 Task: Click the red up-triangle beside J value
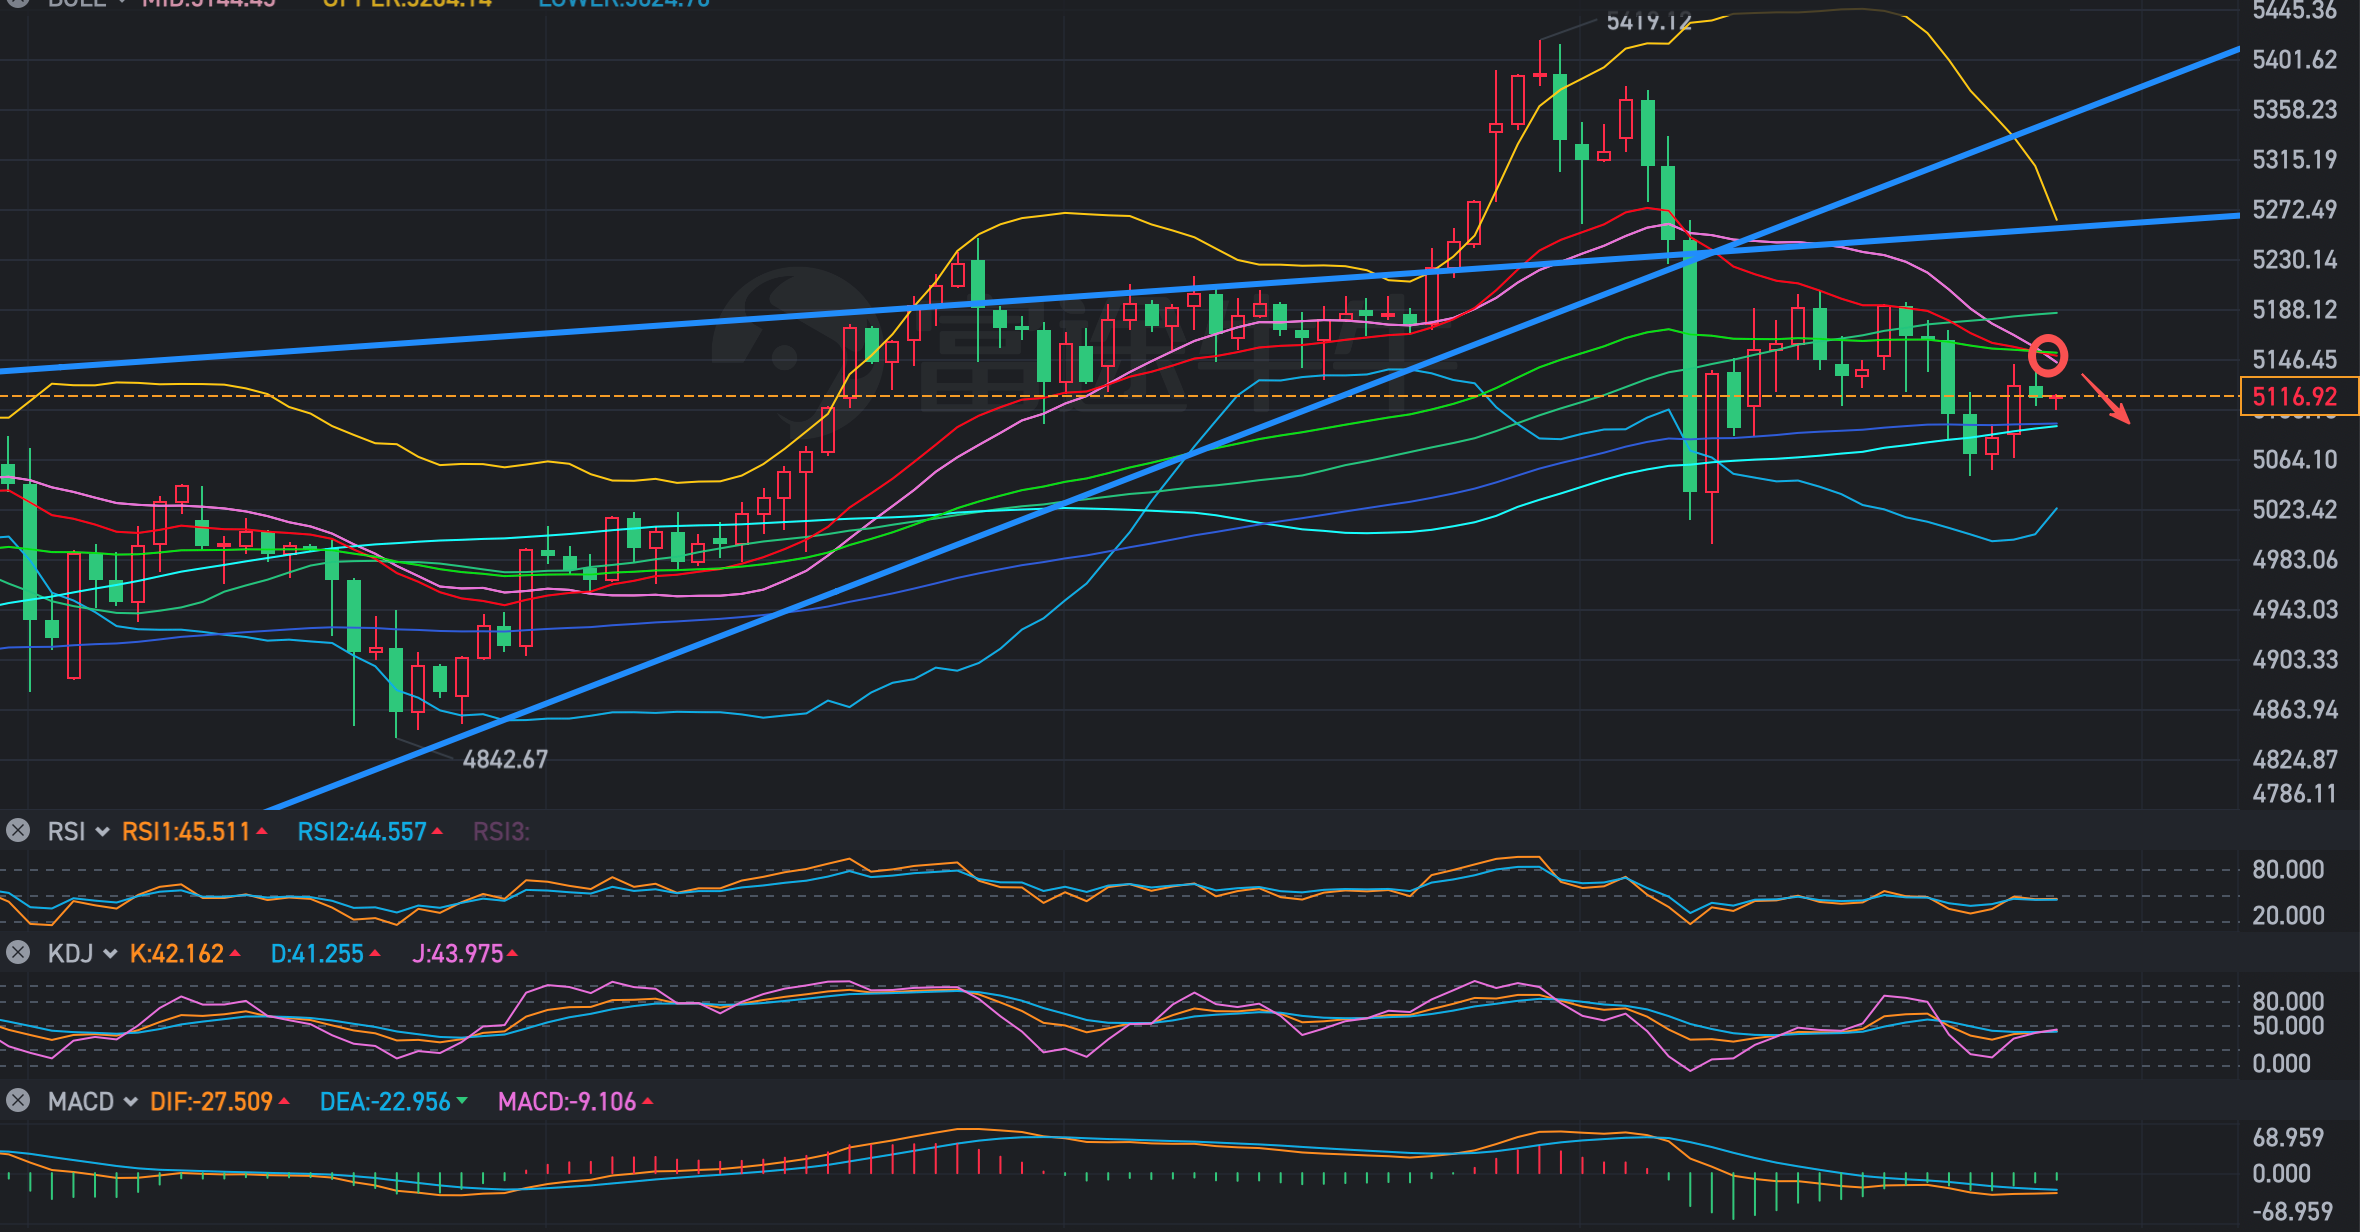512,953
